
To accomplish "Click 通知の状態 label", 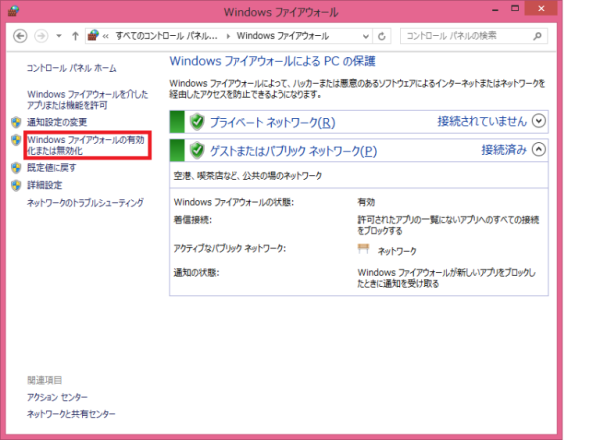I will tap(196, 273).
